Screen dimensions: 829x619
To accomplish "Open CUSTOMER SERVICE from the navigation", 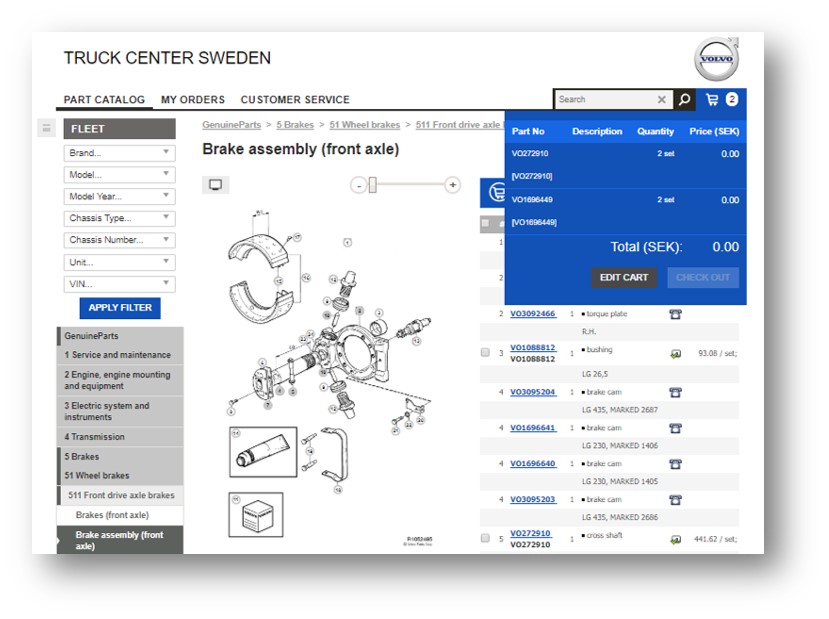I will pyautogui.click(x=294, y=99).
